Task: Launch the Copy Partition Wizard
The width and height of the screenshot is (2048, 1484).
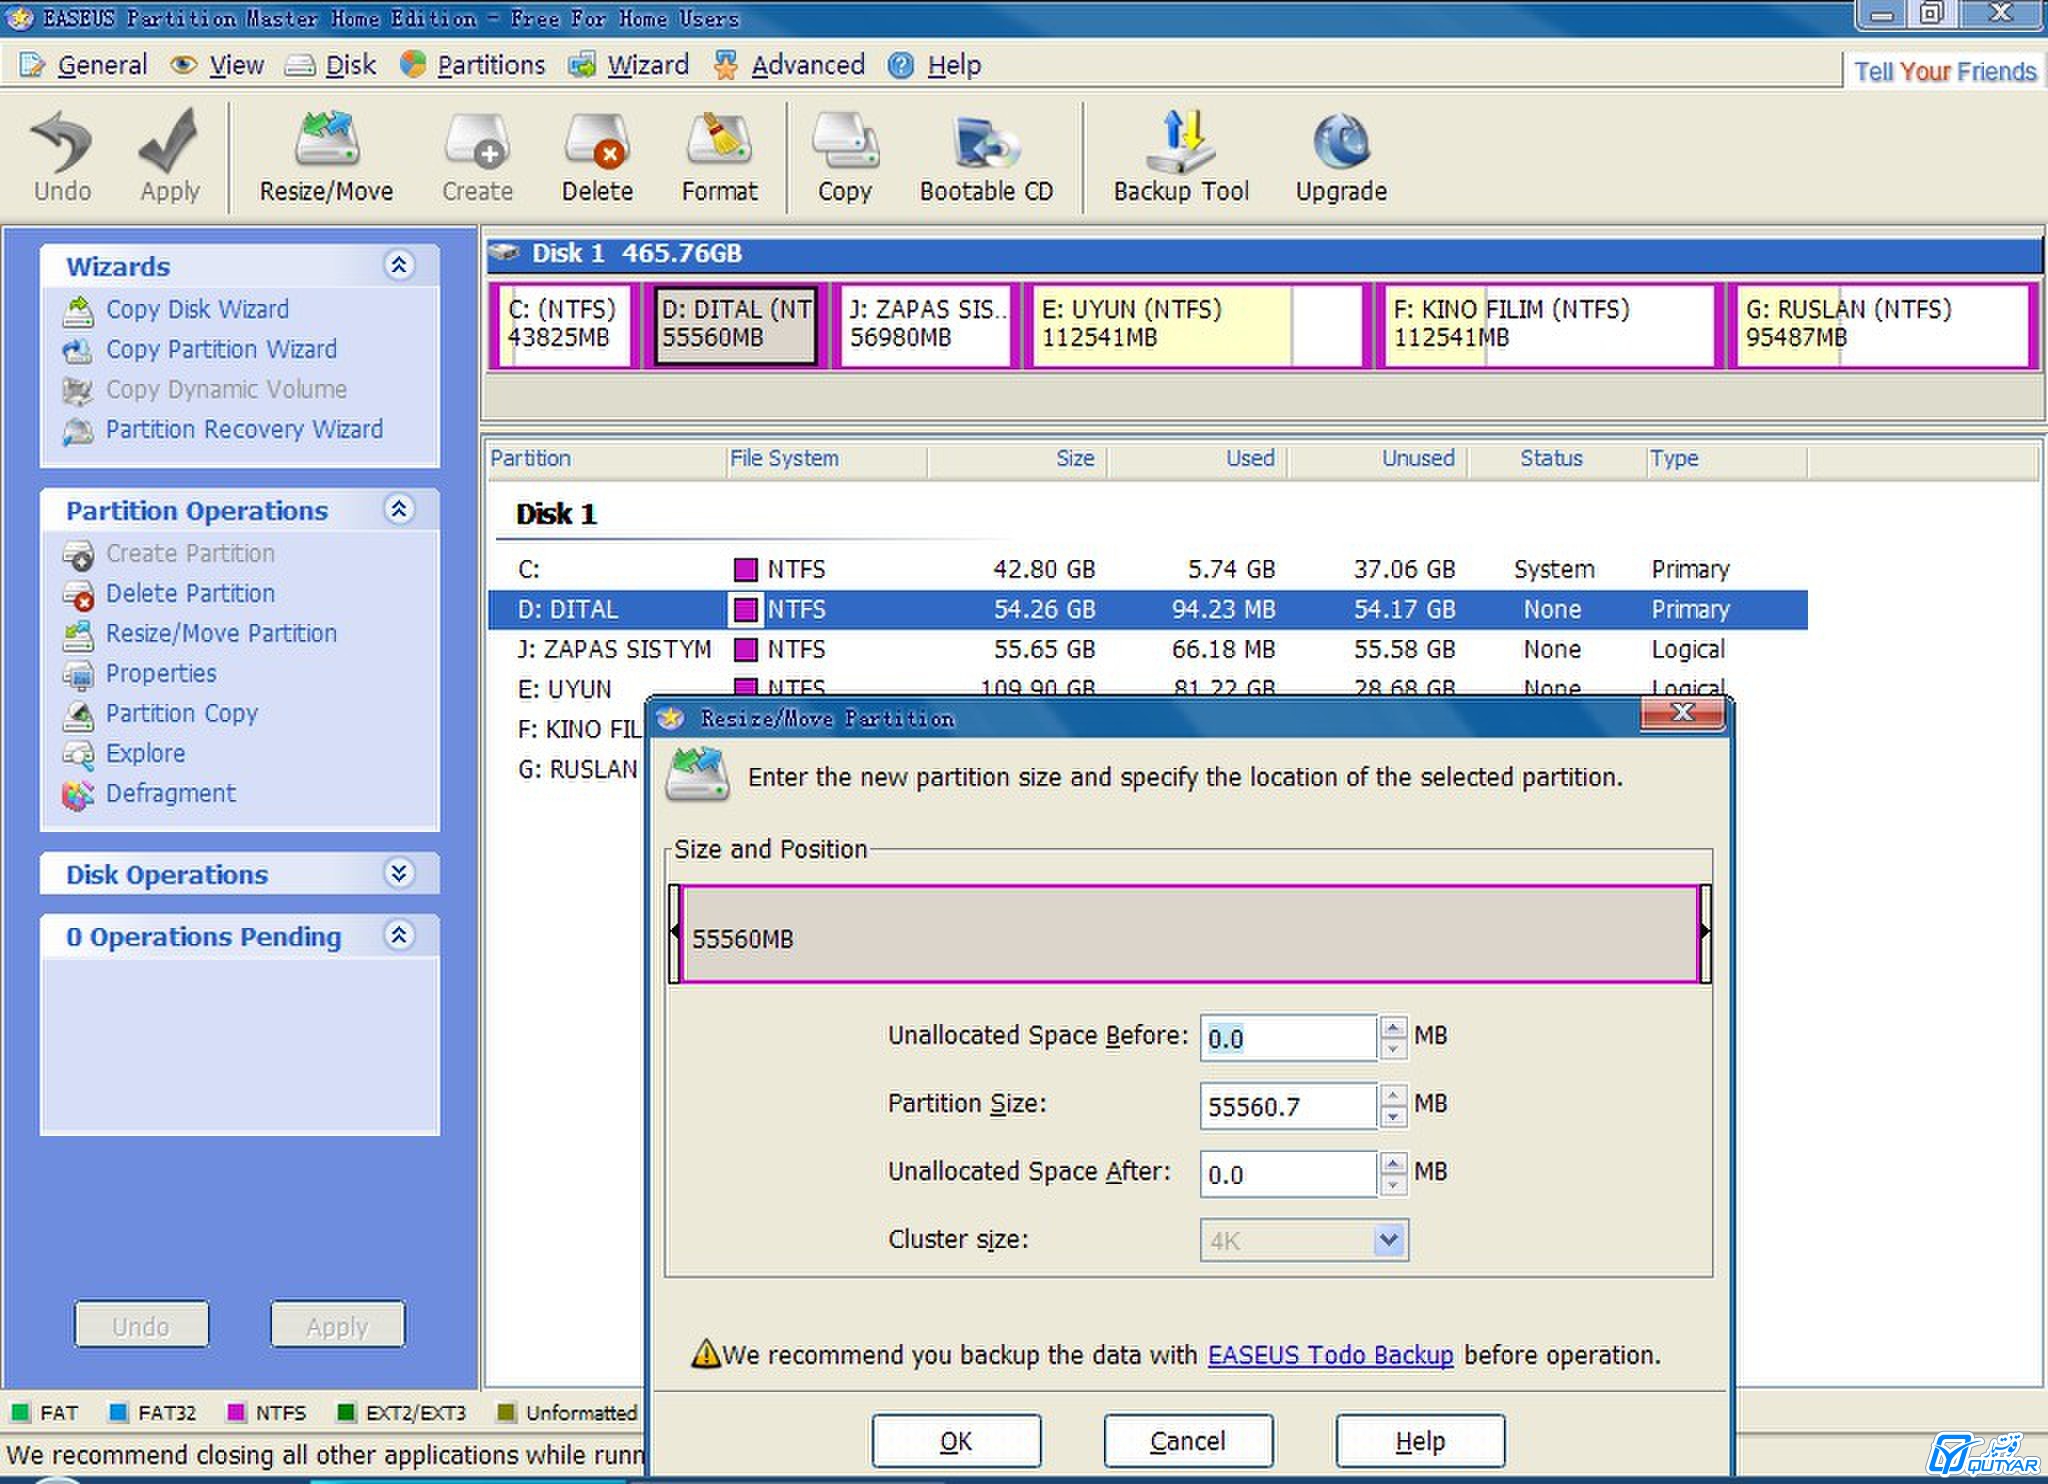Action: coord(220,349)
